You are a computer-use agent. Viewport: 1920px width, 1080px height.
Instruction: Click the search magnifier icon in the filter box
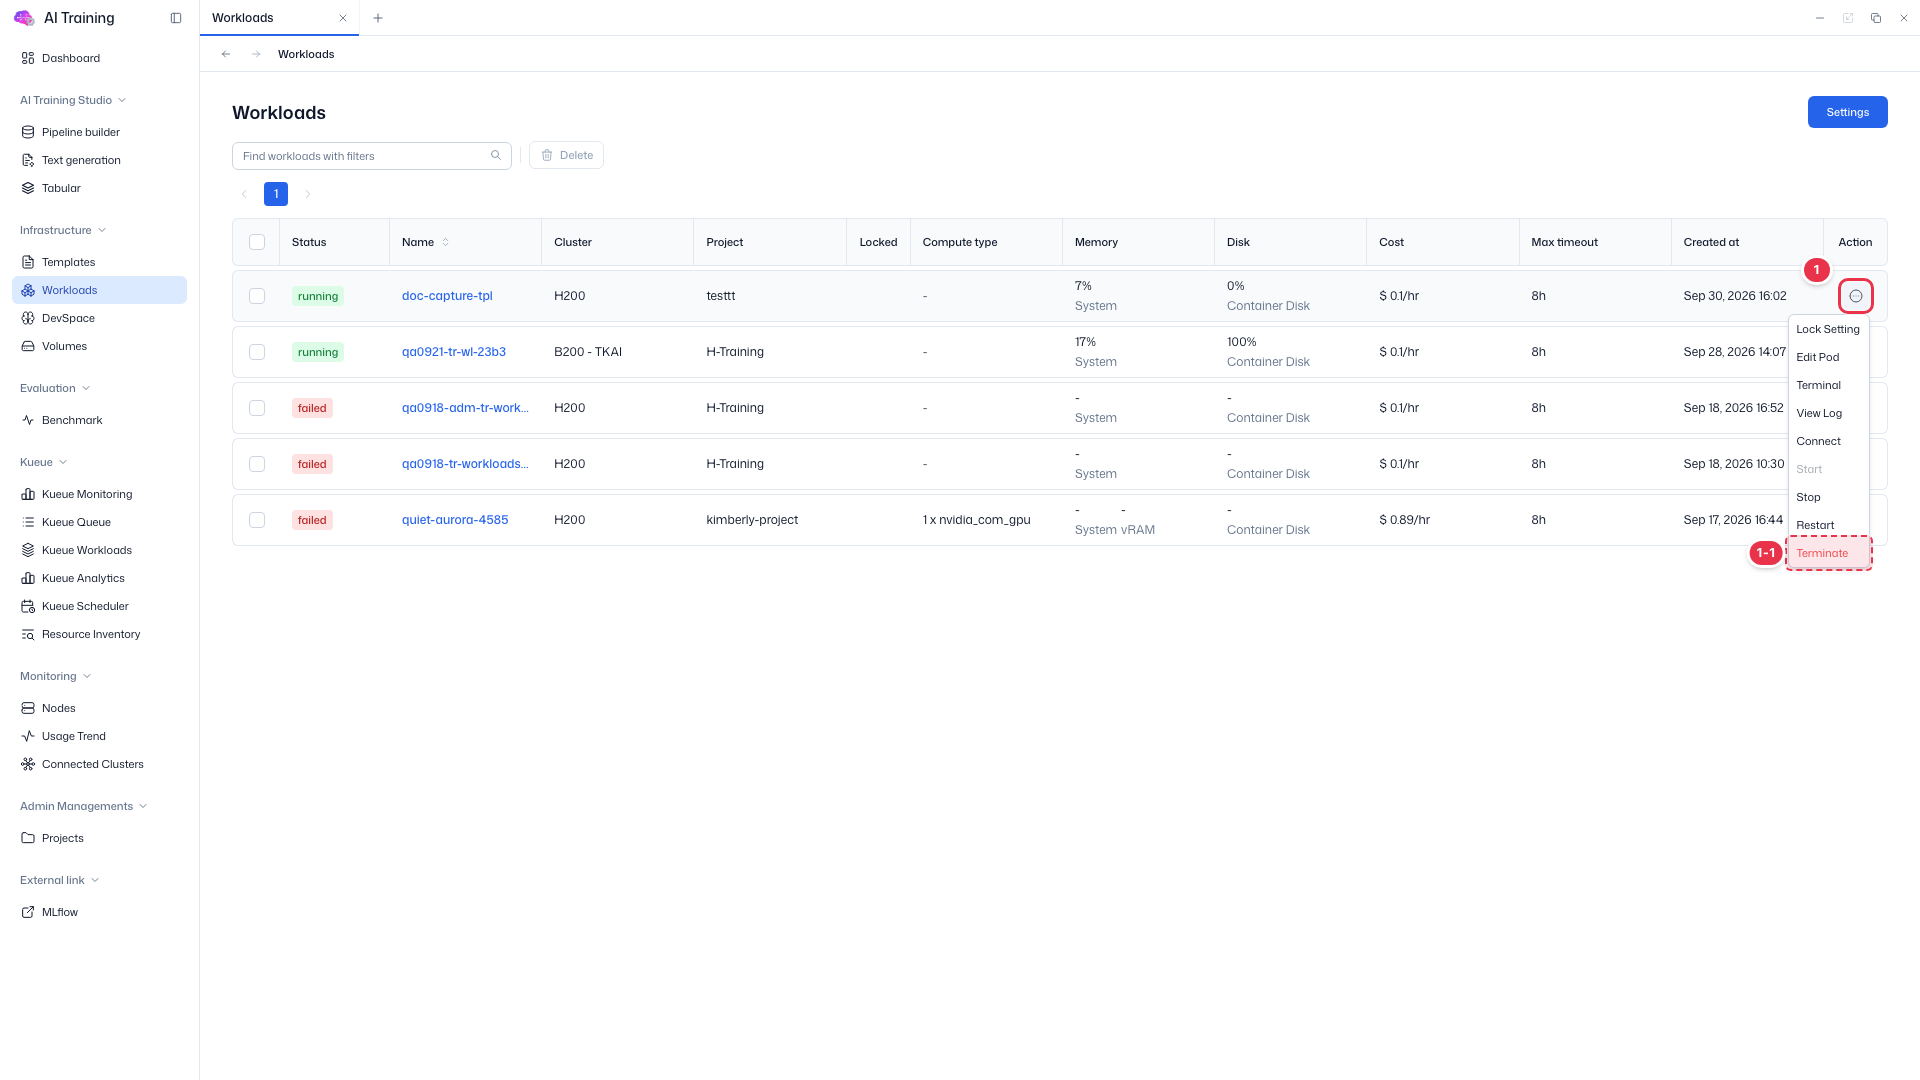click(x=496, y=155)
